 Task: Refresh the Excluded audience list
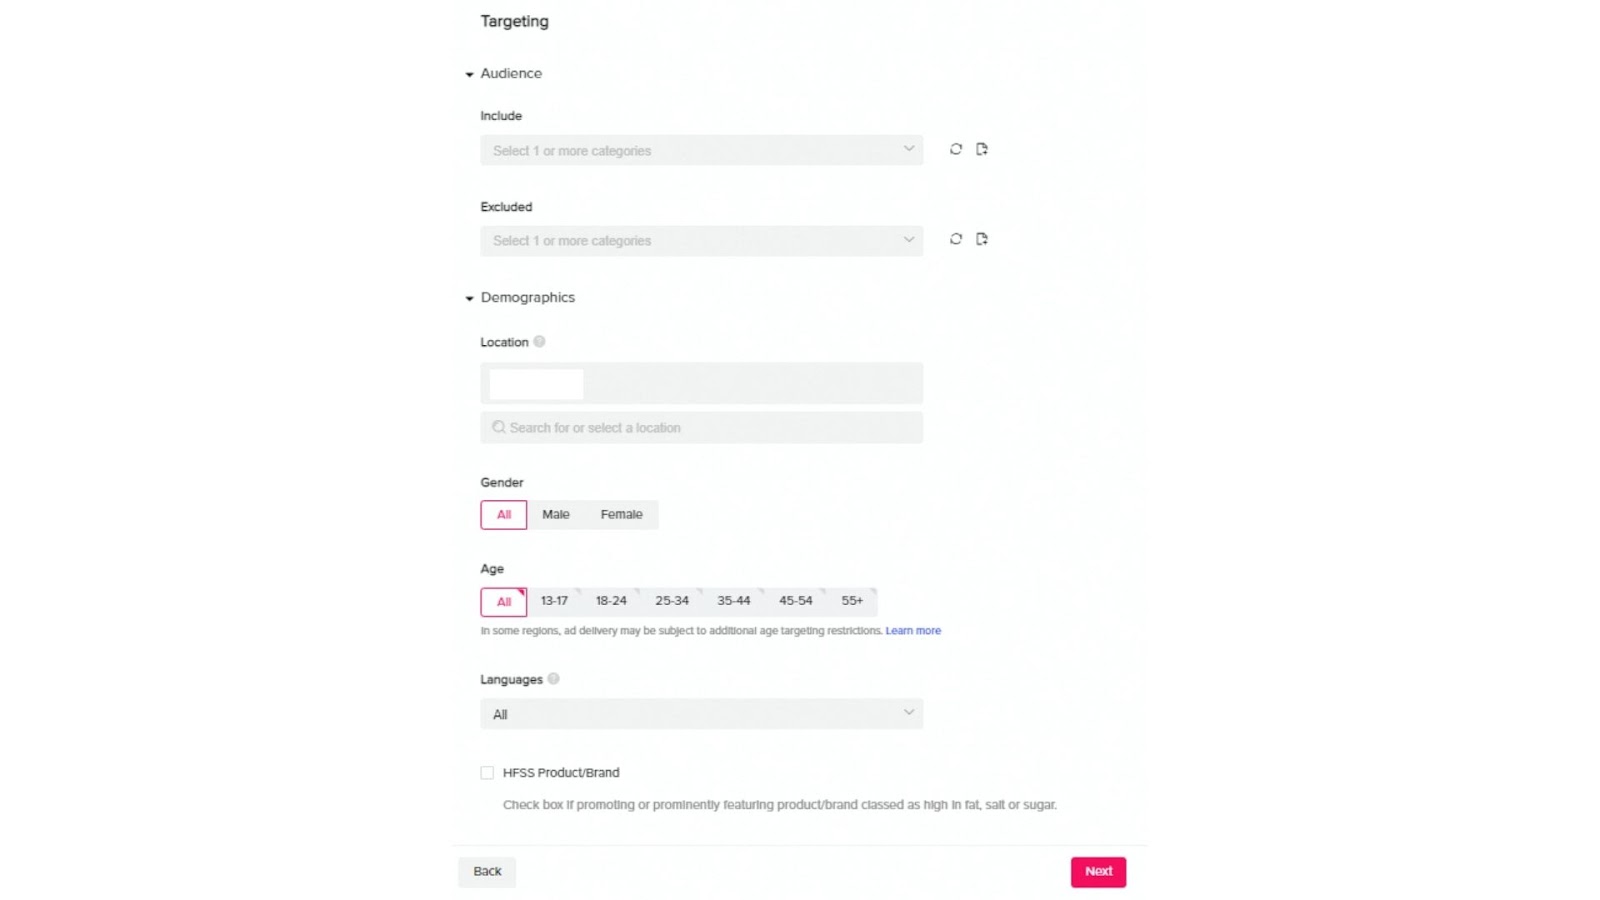[x=956, y=239]
